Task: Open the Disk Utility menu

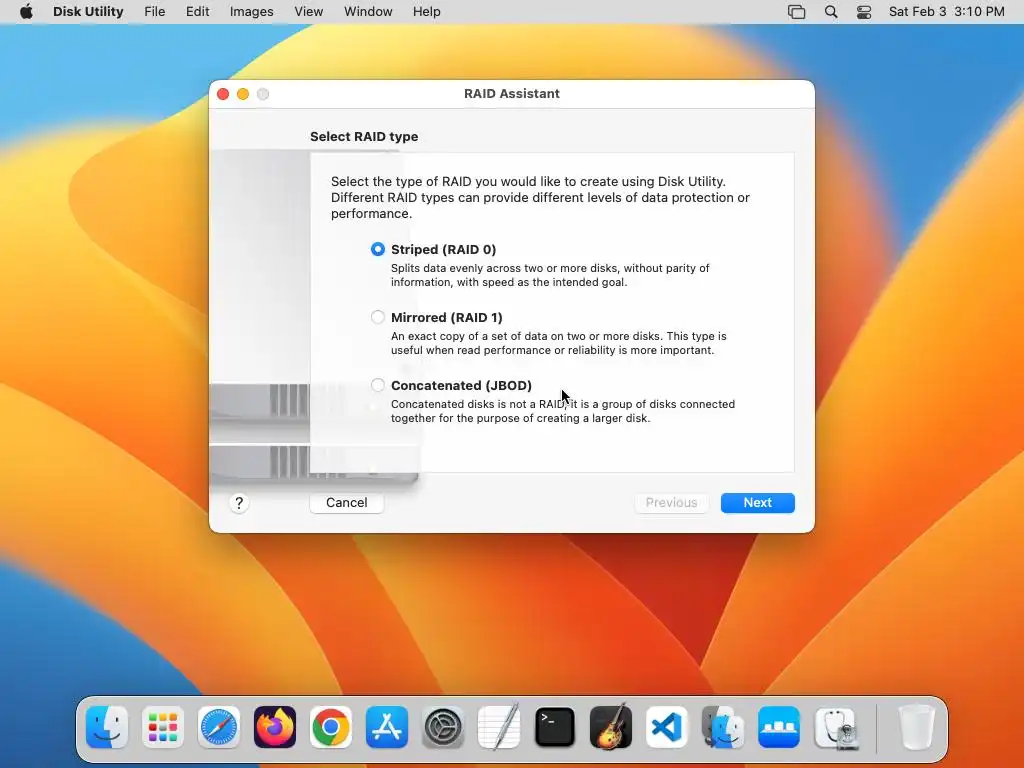Action: pyautogui.click(x=88, y=12)
